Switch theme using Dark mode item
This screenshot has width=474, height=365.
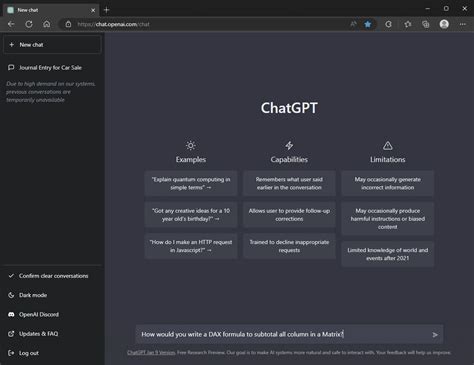(52, 295)
